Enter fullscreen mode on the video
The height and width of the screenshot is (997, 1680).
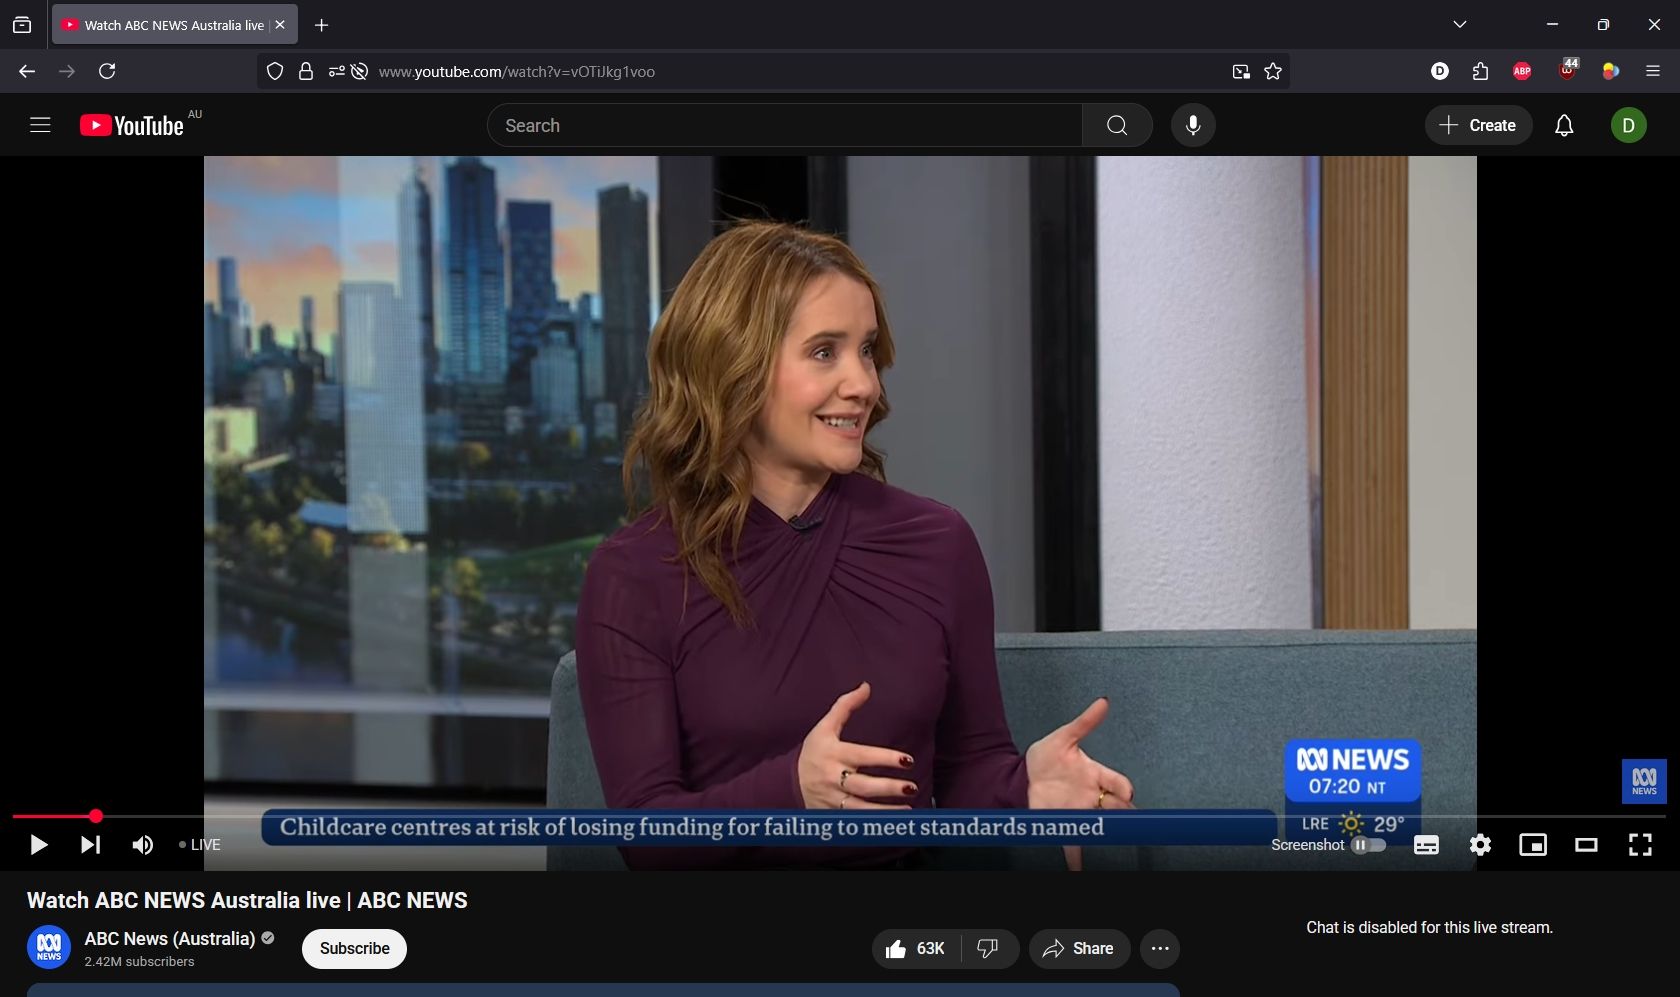pyautogui.click(x=1640, y=845)
